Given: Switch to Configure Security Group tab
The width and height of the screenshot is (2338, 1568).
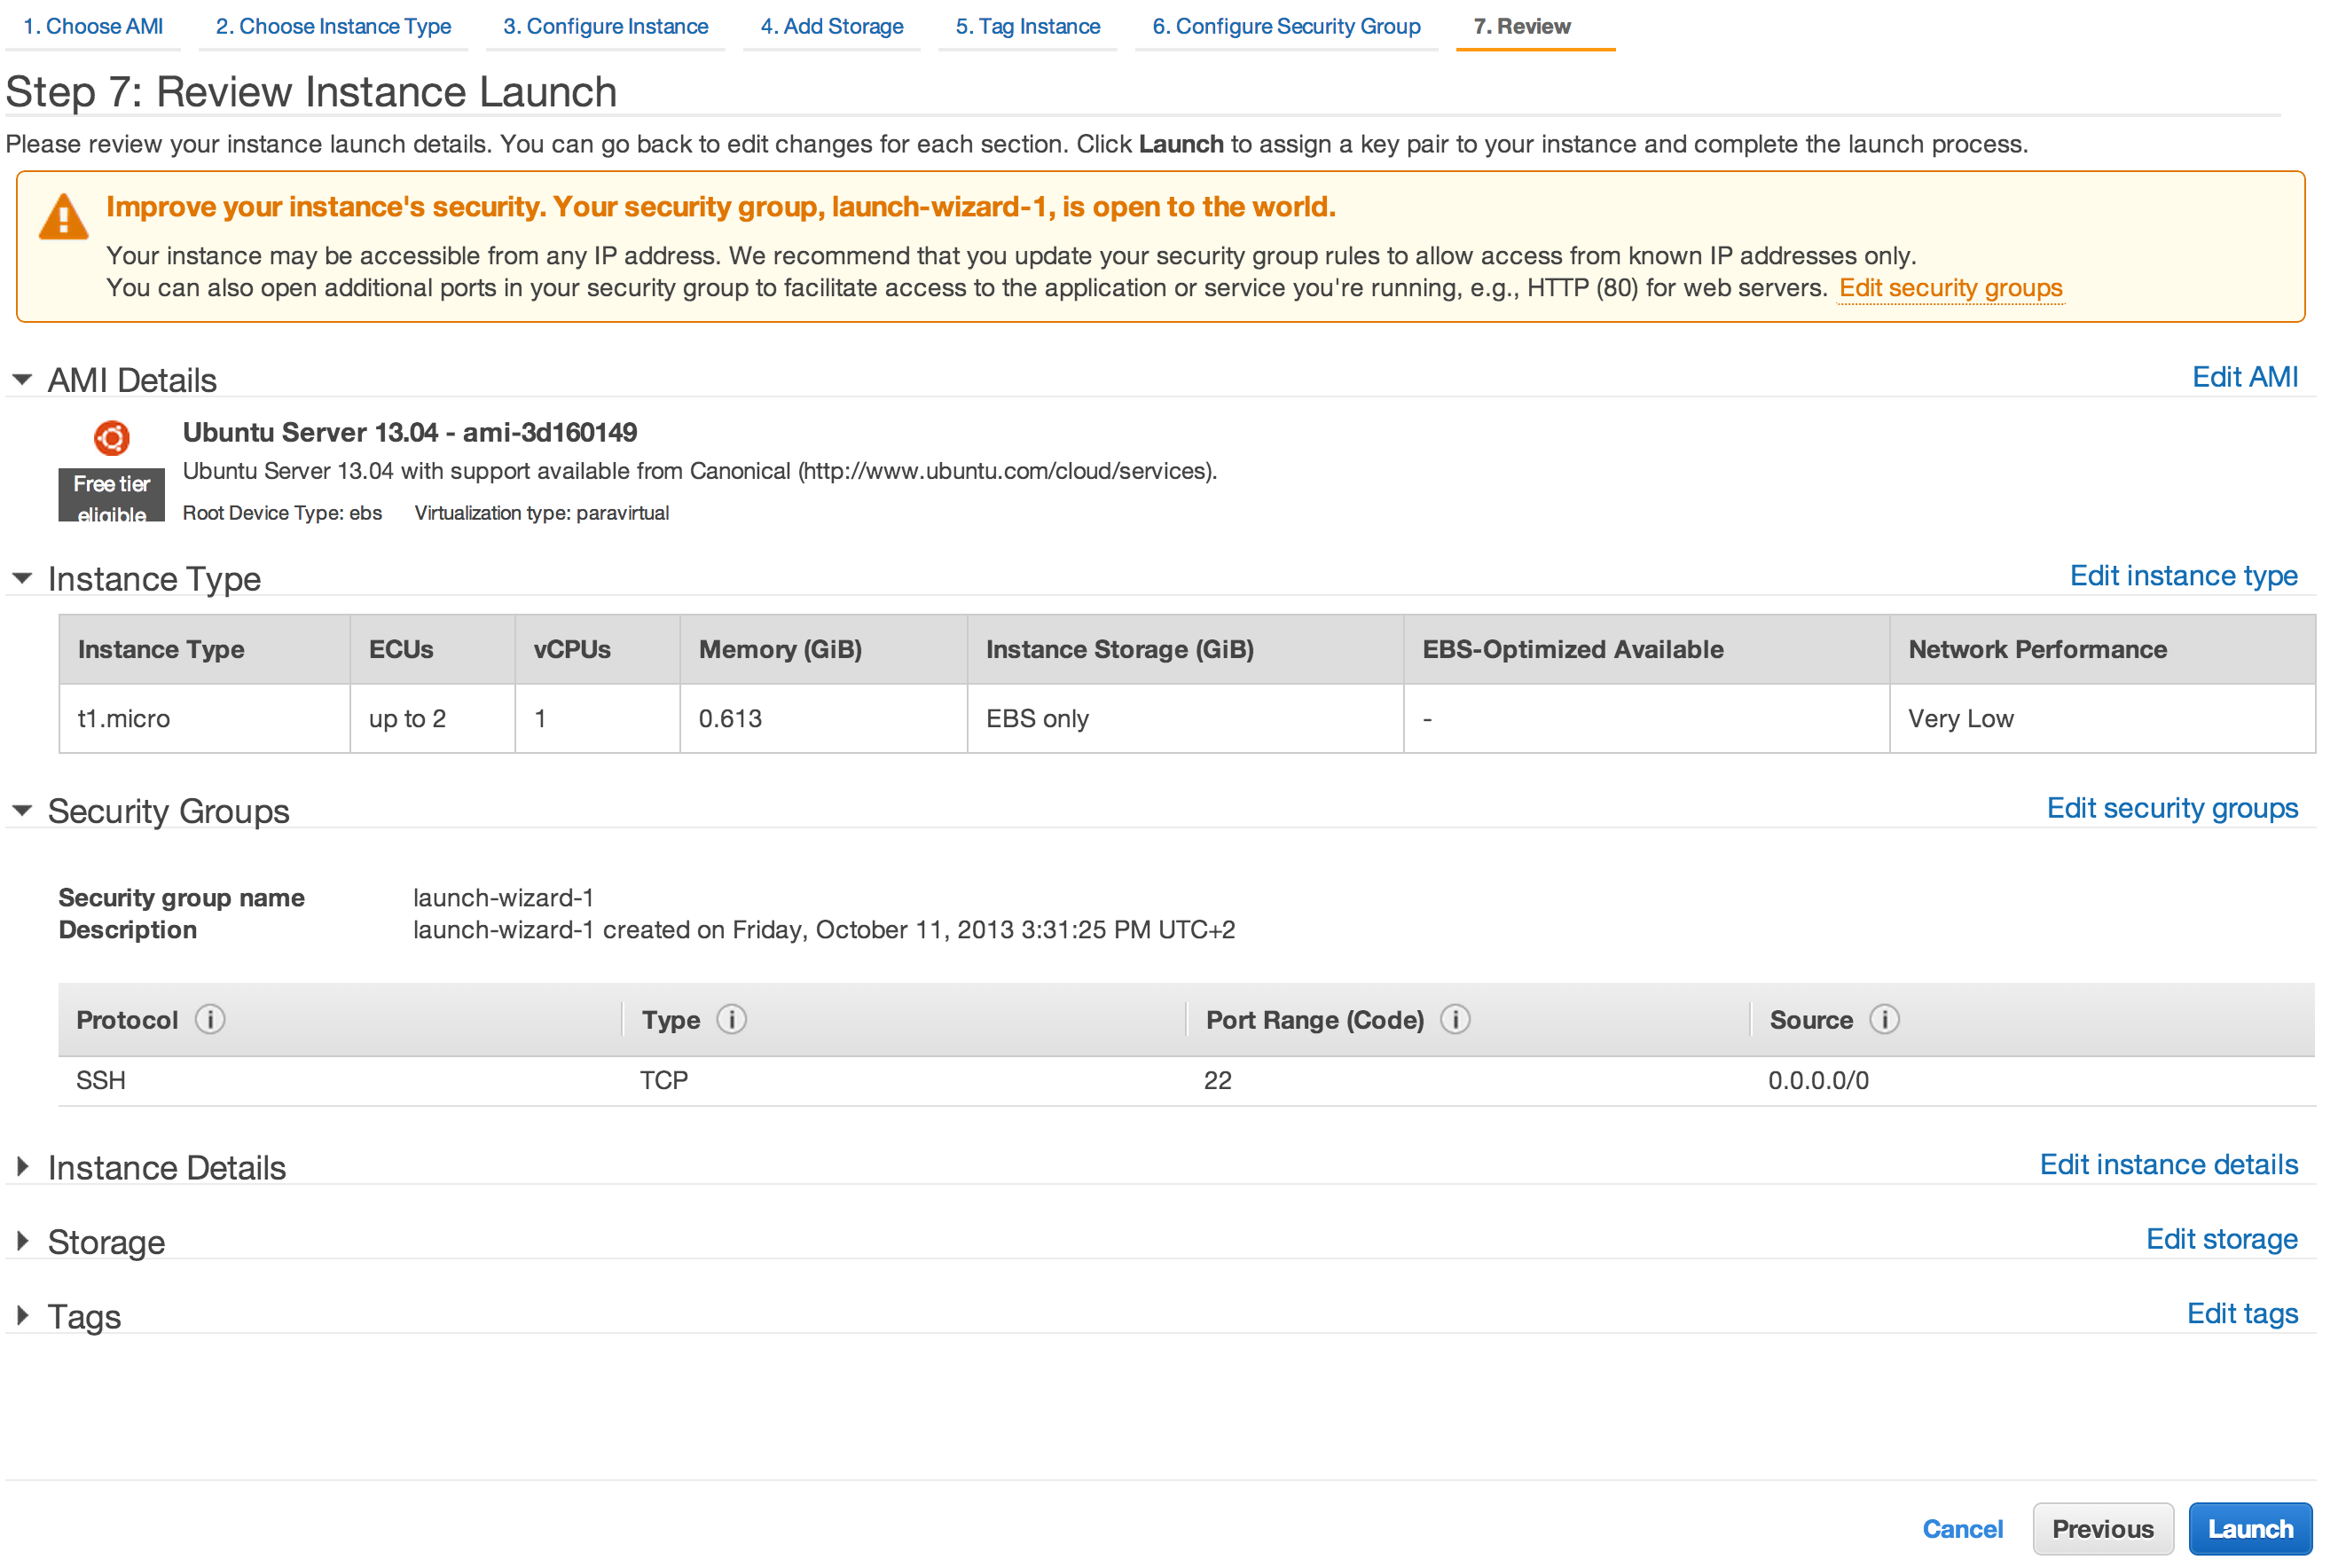Looking at the screenshot, I should pos(1286,27).
